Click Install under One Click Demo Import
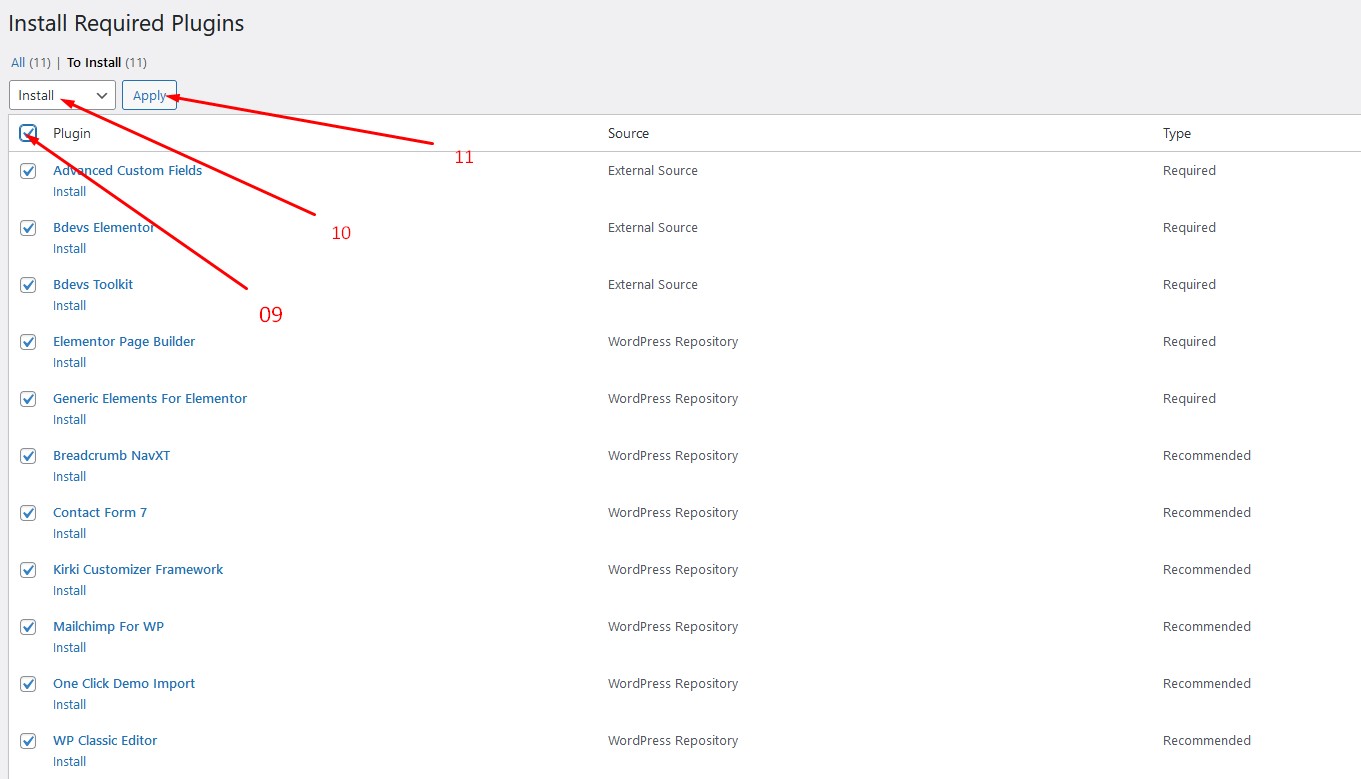This screenshot has width=1361, height=779. tap(70, 704)
